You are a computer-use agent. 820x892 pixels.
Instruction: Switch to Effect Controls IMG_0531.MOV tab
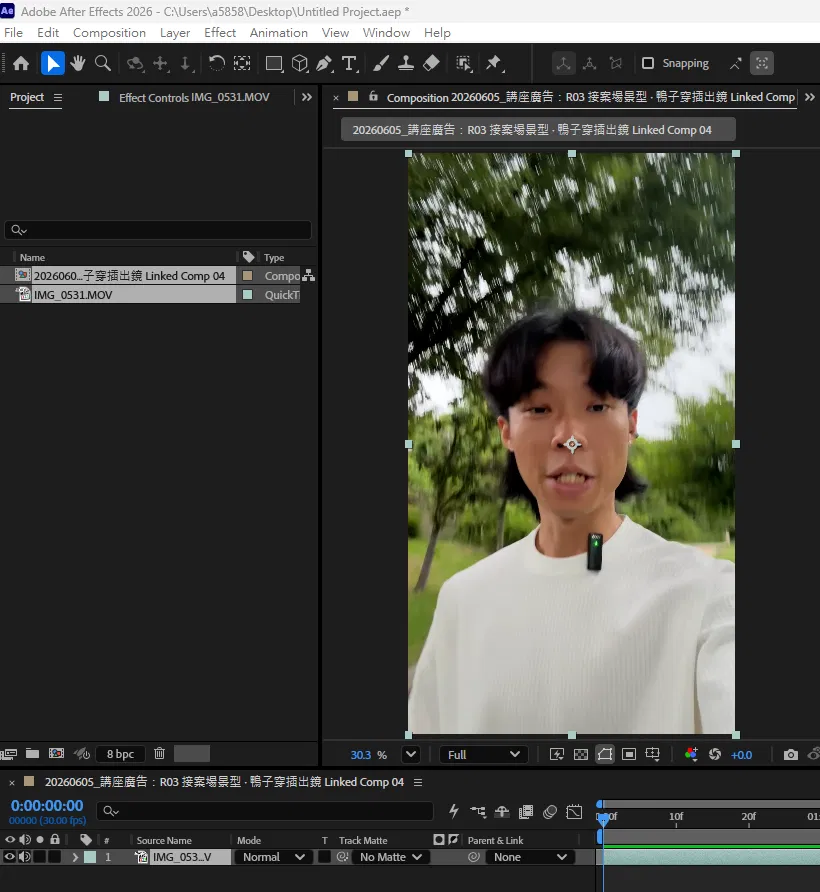pos(194,97)
